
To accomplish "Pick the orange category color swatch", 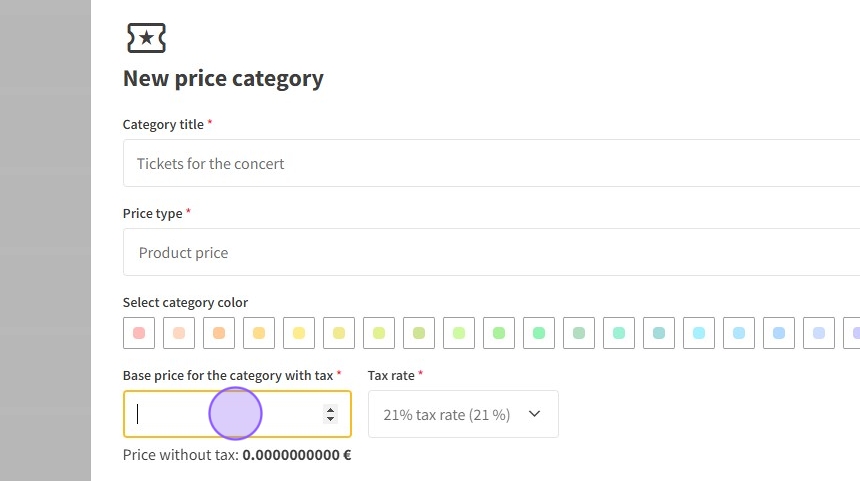I will coord(219,333).
